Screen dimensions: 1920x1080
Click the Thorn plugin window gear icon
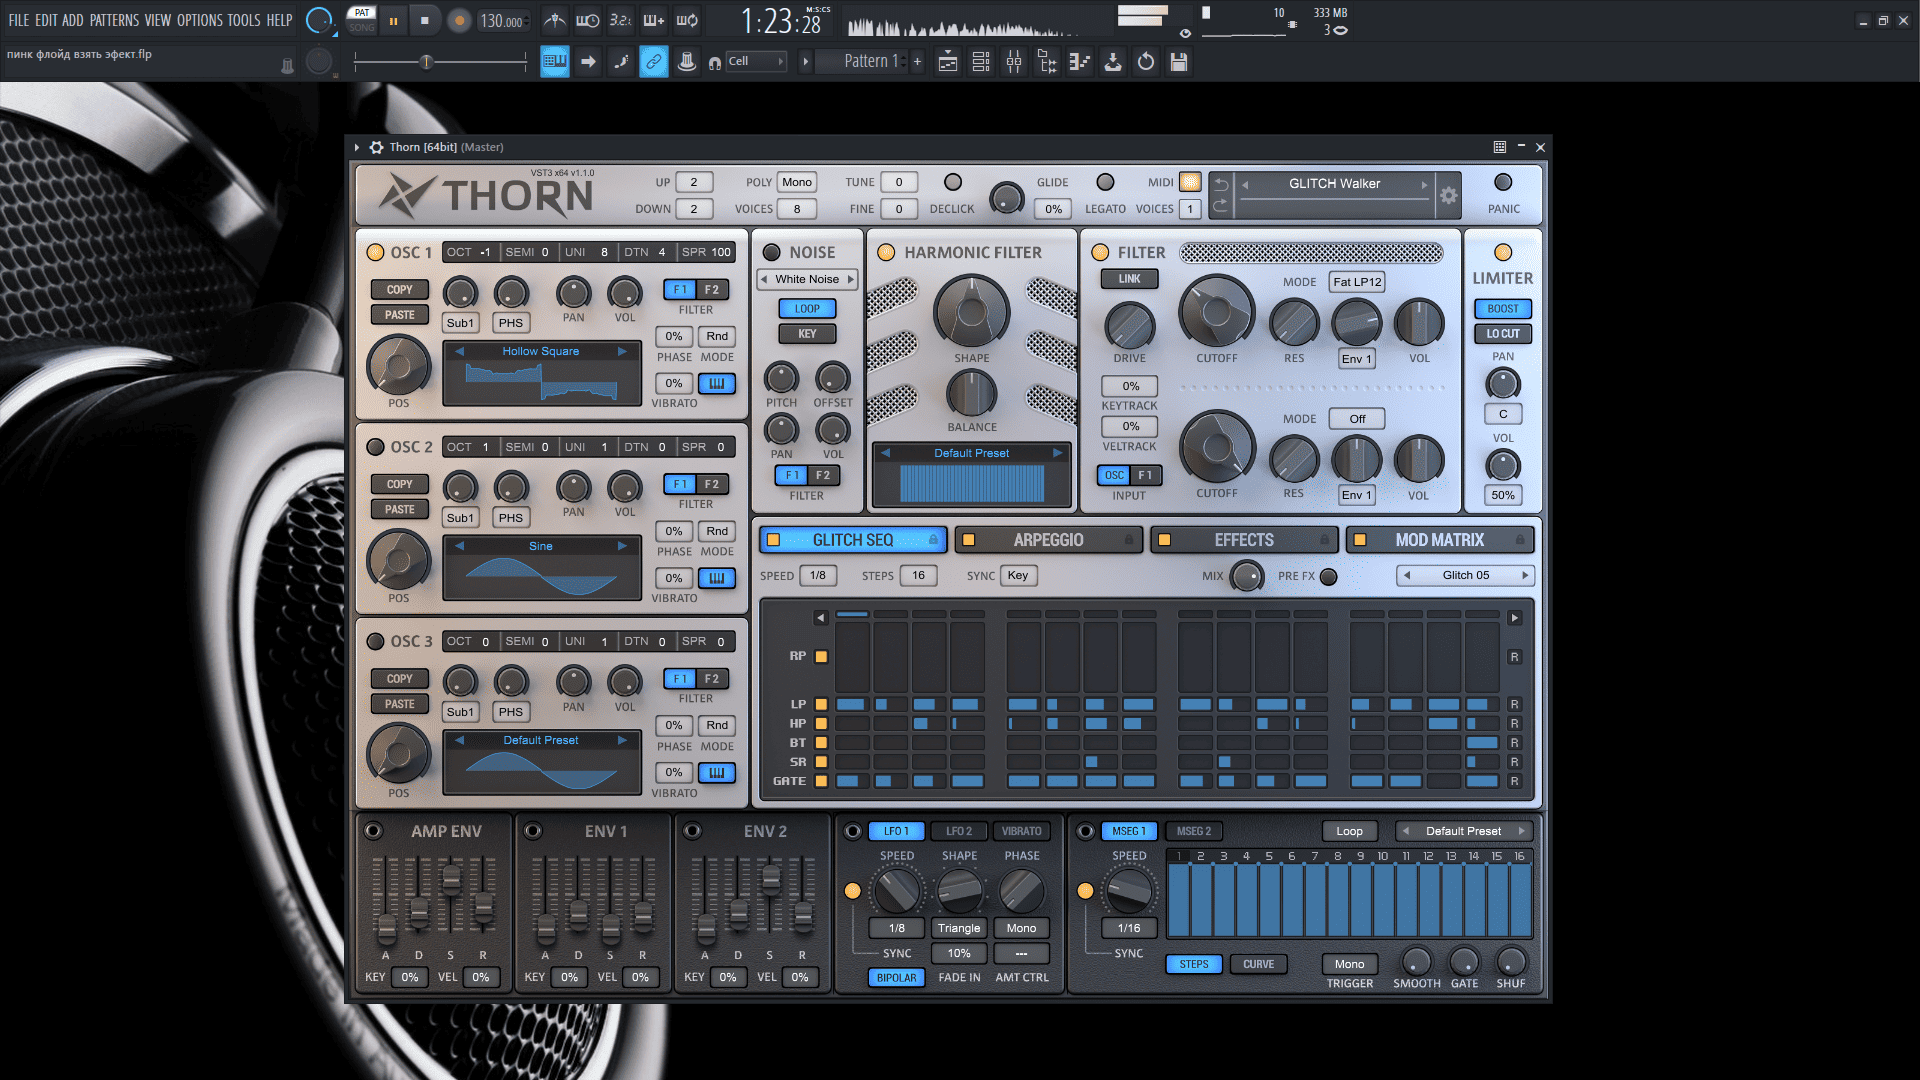point(376,147)
